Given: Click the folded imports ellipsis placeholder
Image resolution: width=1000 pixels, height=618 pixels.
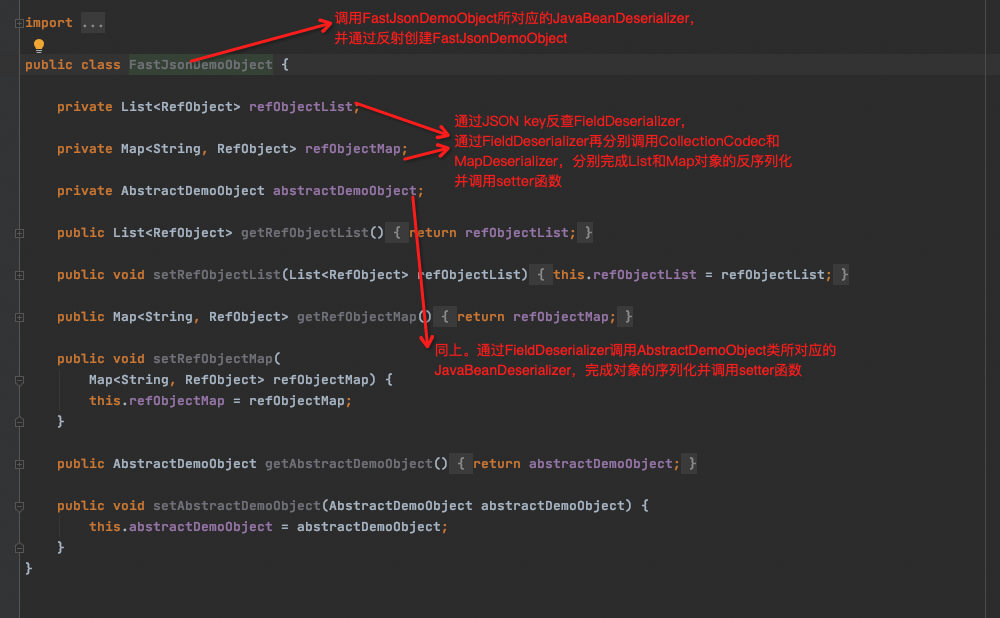Looking at the screenshot, I should pos(92,23).
